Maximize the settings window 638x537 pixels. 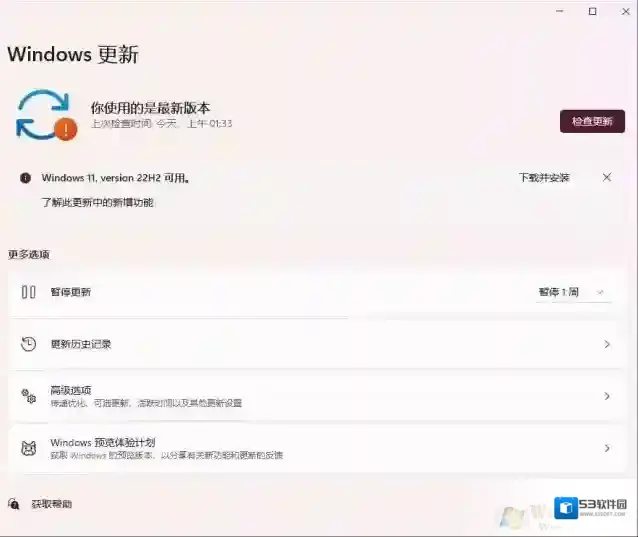(x=592, y=11)
